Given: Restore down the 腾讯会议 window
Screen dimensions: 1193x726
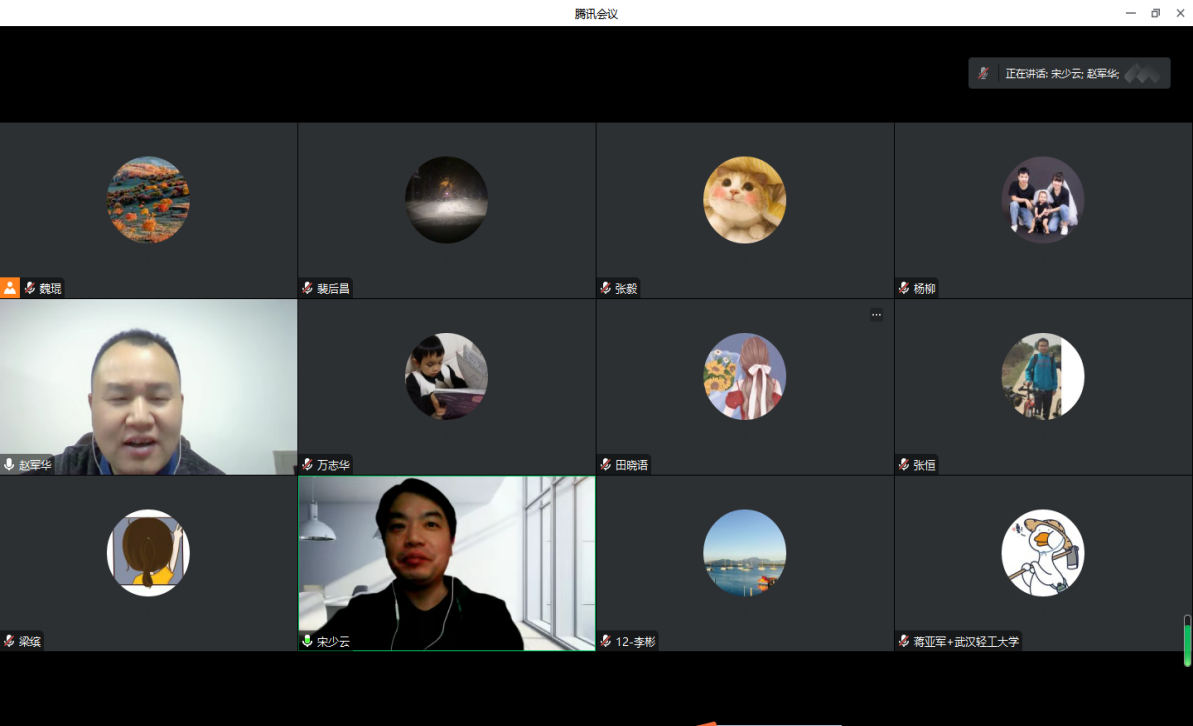Looking at the screenshot, I should [1155, 13].
